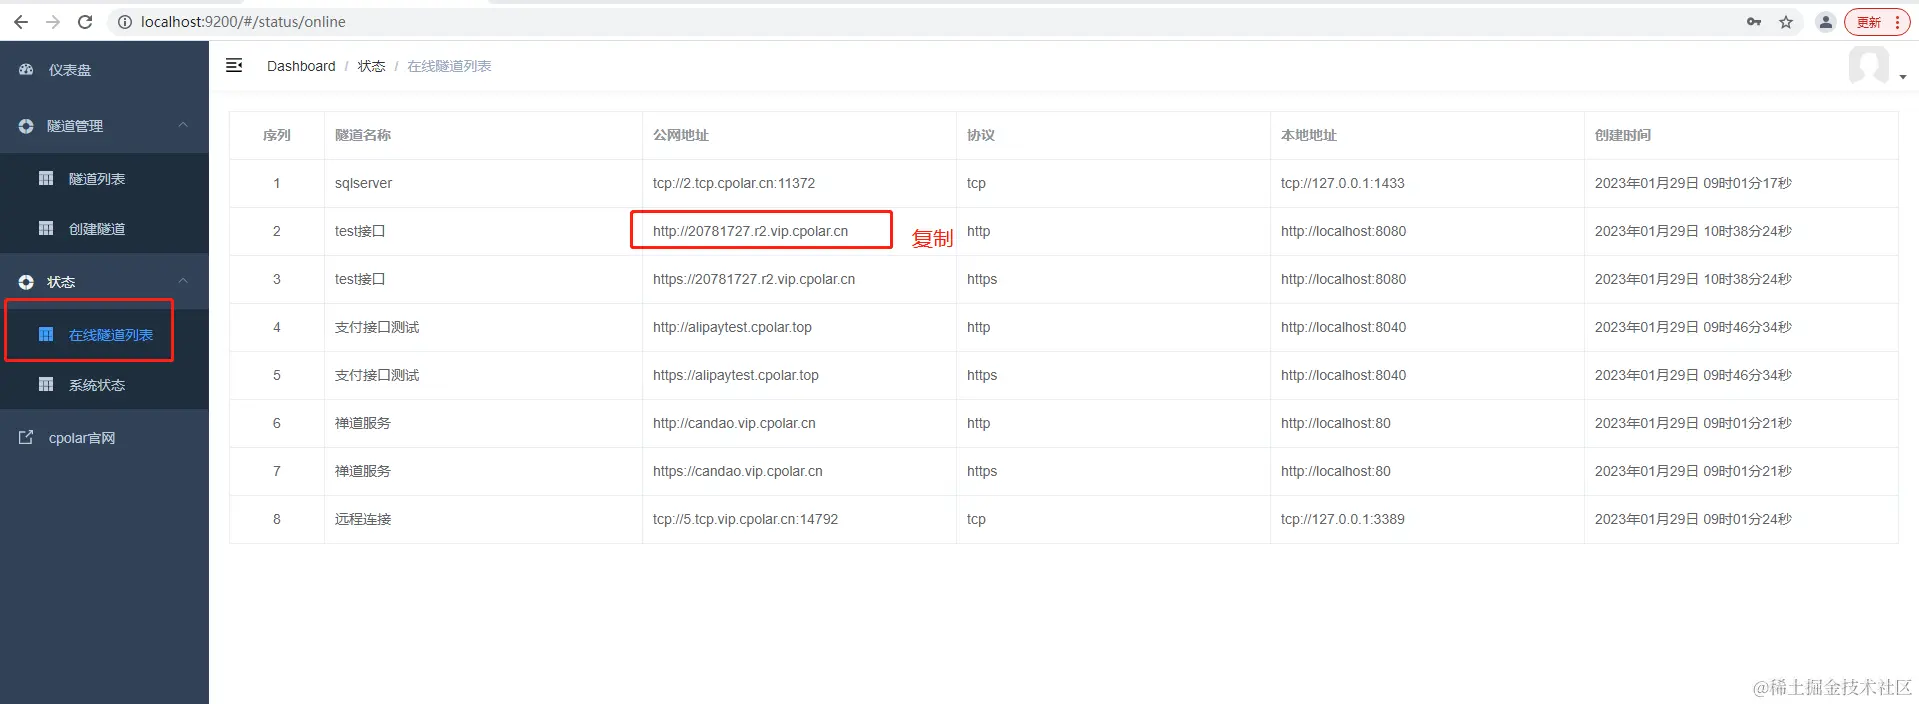Open saved passwords key icon
The image size is (1919, 704).
[1754, 22]
